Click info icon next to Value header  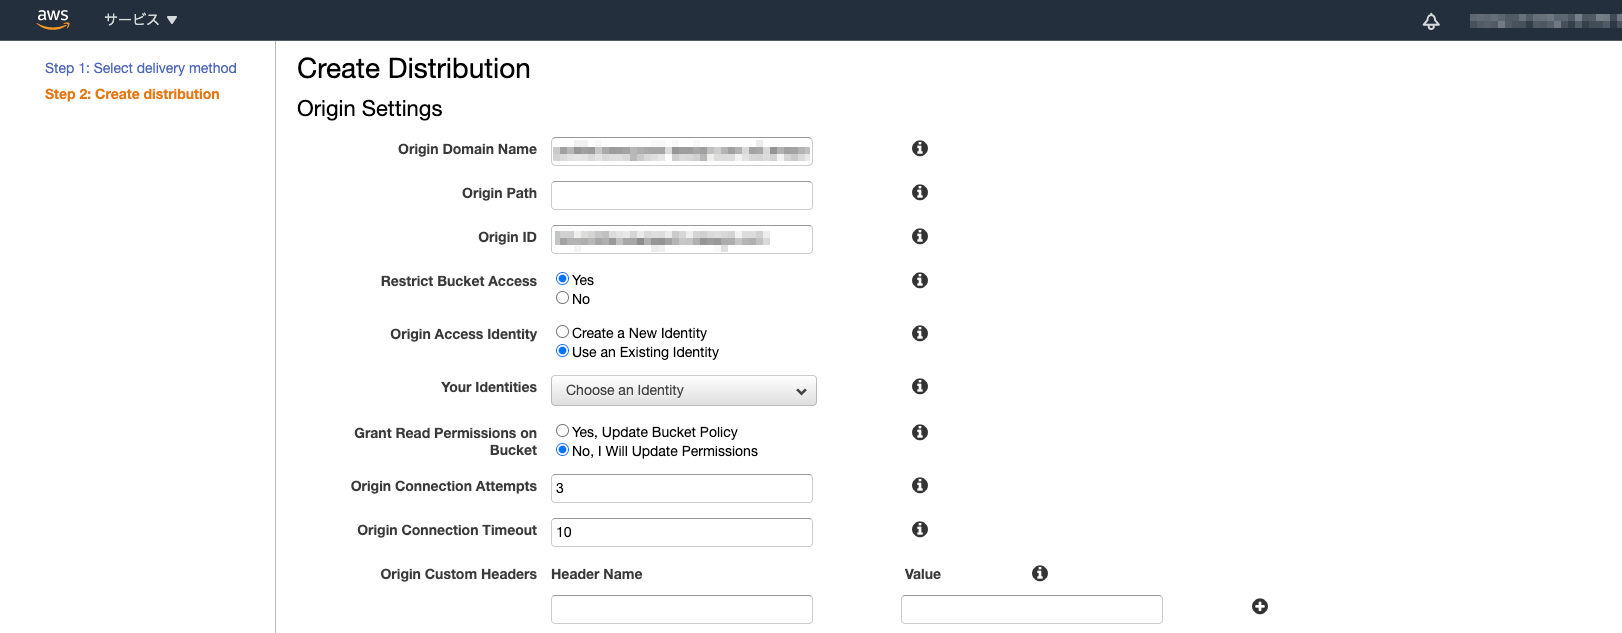point(1040,573)
